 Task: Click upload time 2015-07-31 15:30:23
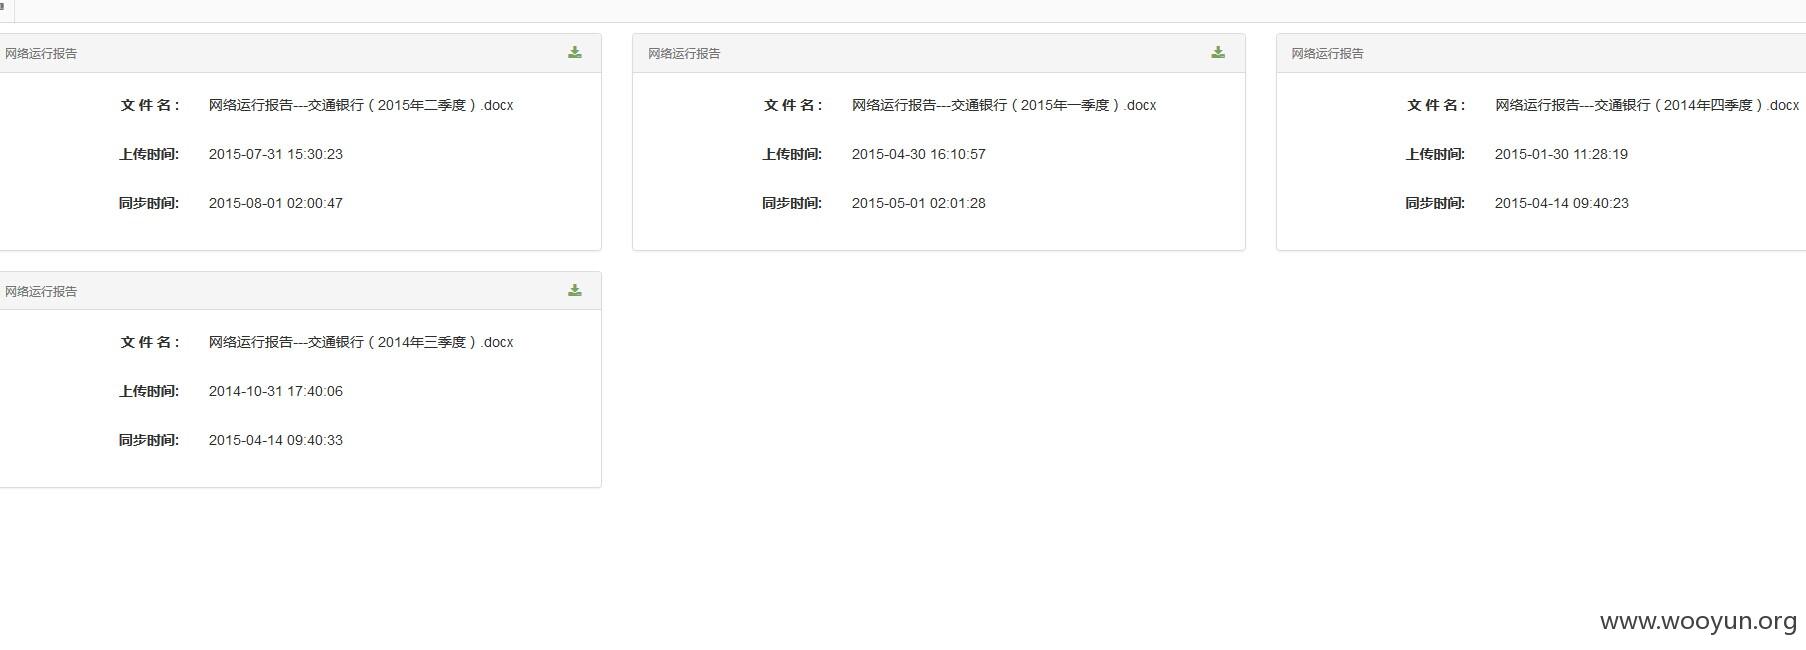[x=276, y=154]
